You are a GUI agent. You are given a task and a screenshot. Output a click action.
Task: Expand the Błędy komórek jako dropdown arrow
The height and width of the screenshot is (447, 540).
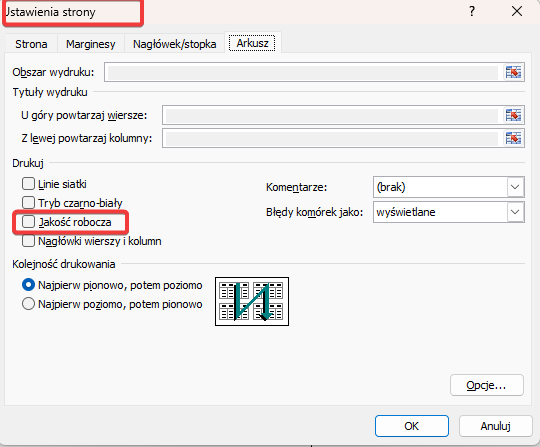(x=515, y=212)
